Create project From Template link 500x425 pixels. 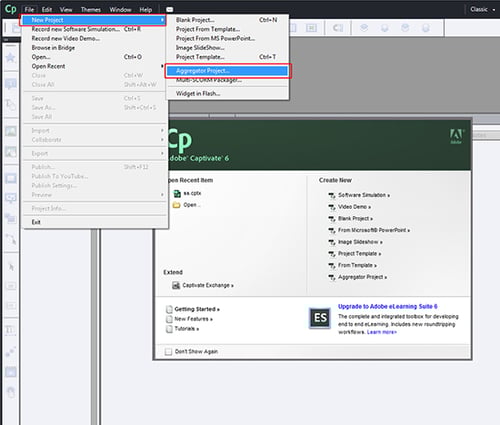point(357,265)
